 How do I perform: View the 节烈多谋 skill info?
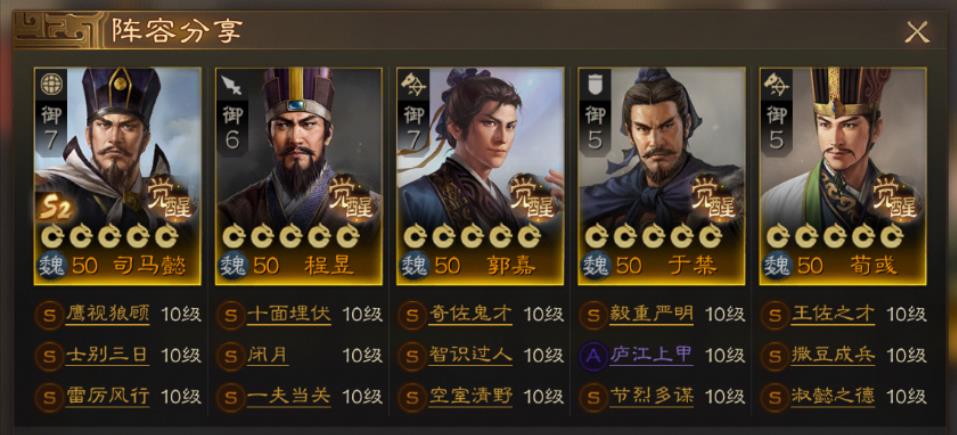[x=651, y=397]
